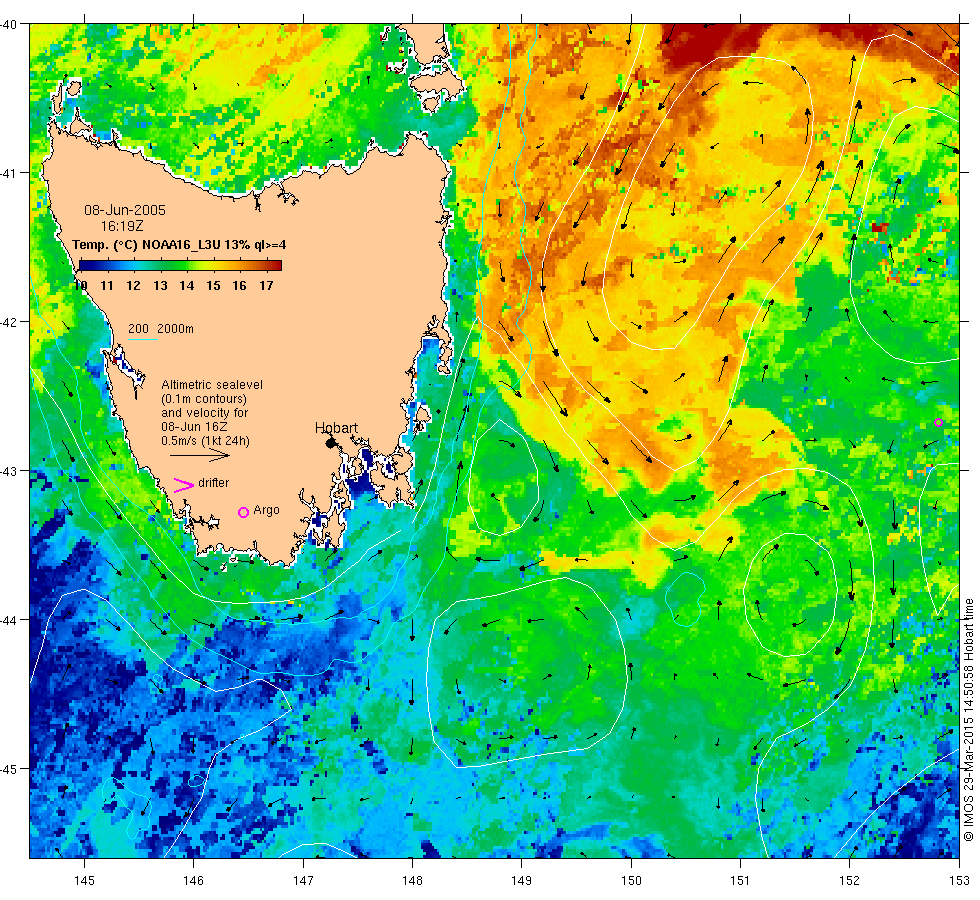Click latitude axis label -41
Image resolution: width=980 pixels, height=900 pixels.
(9, 173)
